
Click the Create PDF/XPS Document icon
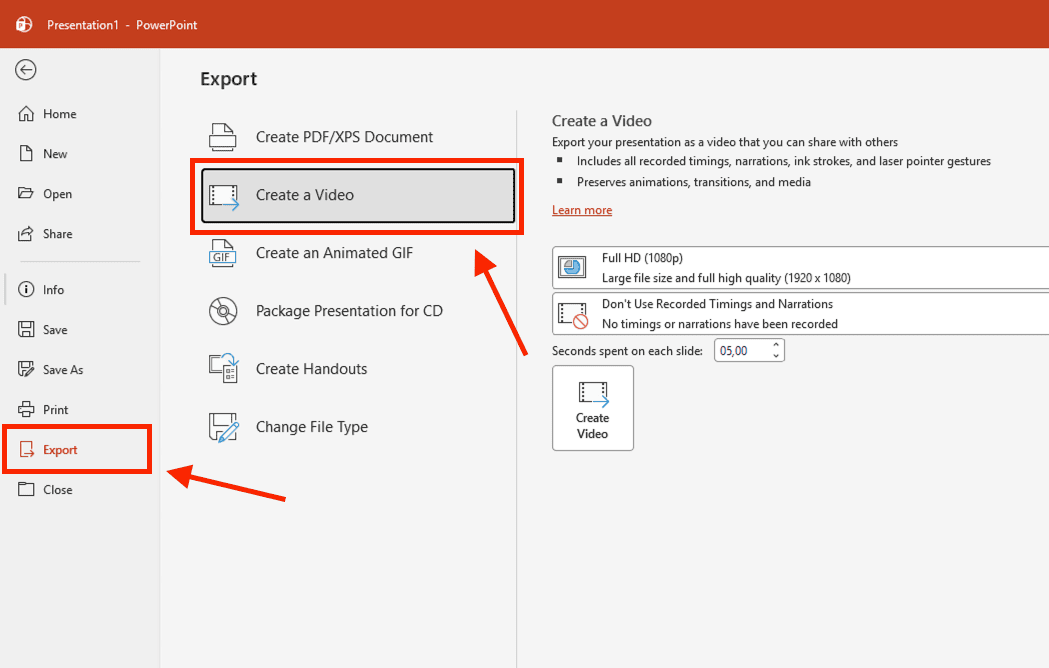coord(223,137)
